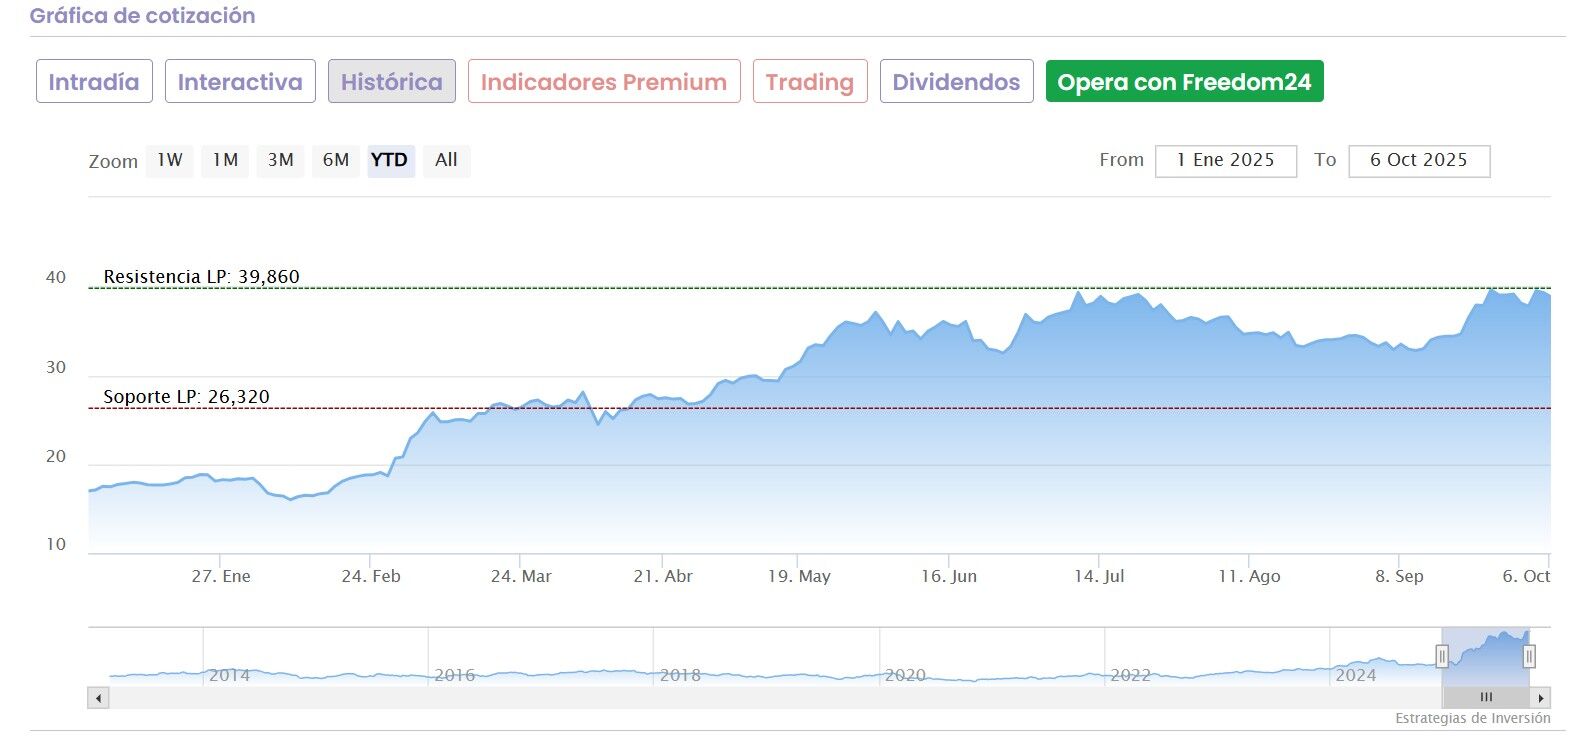The width and height of the screenshot is (1590, 736).
Task: Click the navigator scrollbar right arrow
Action: 1541,698
